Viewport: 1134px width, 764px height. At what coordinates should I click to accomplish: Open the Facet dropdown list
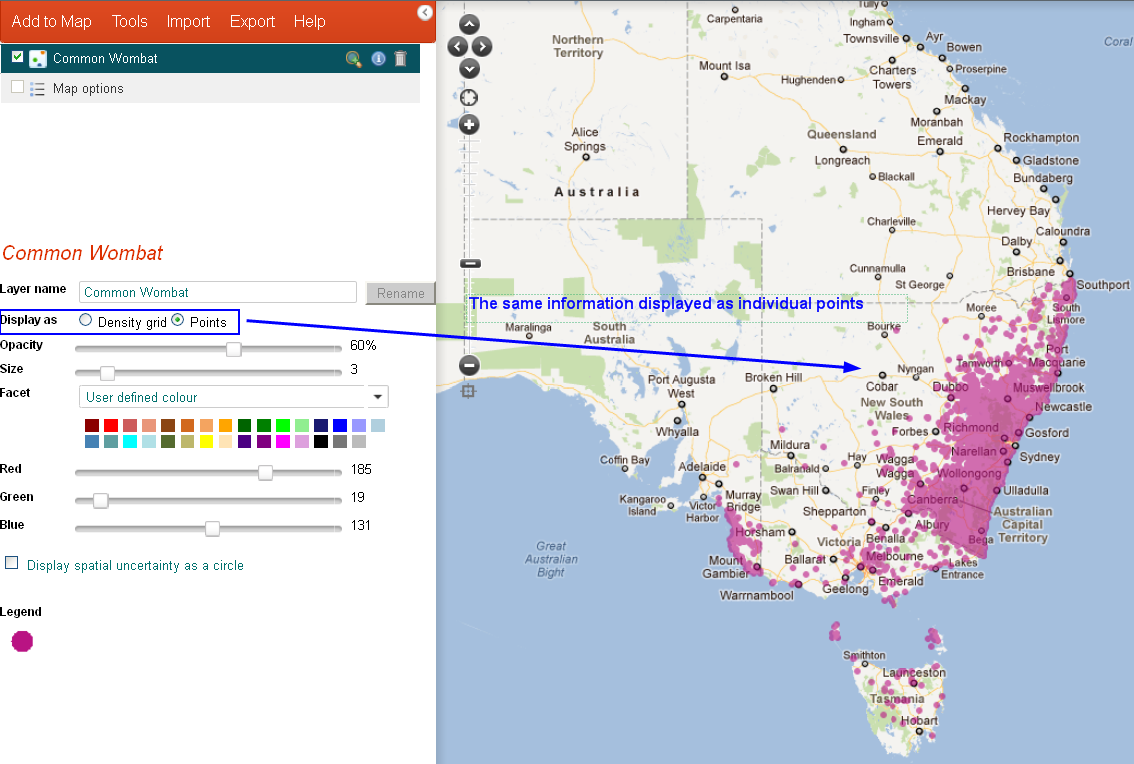pos(378,397)
